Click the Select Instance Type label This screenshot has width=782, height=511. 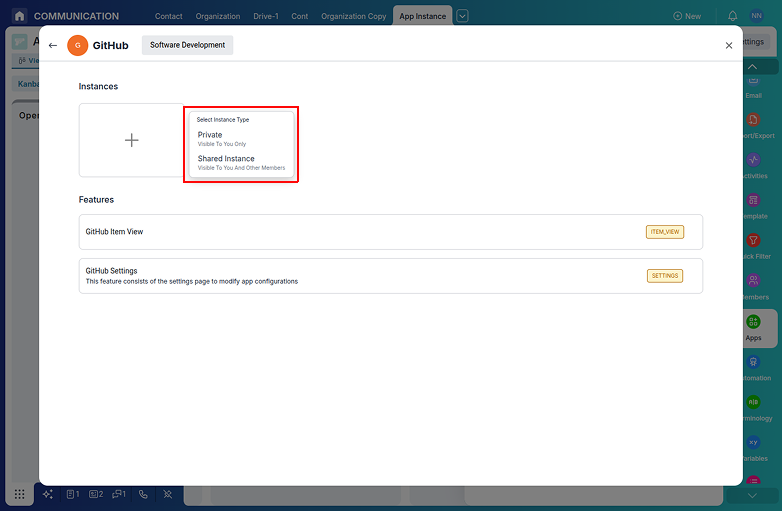tap(223, 120)
